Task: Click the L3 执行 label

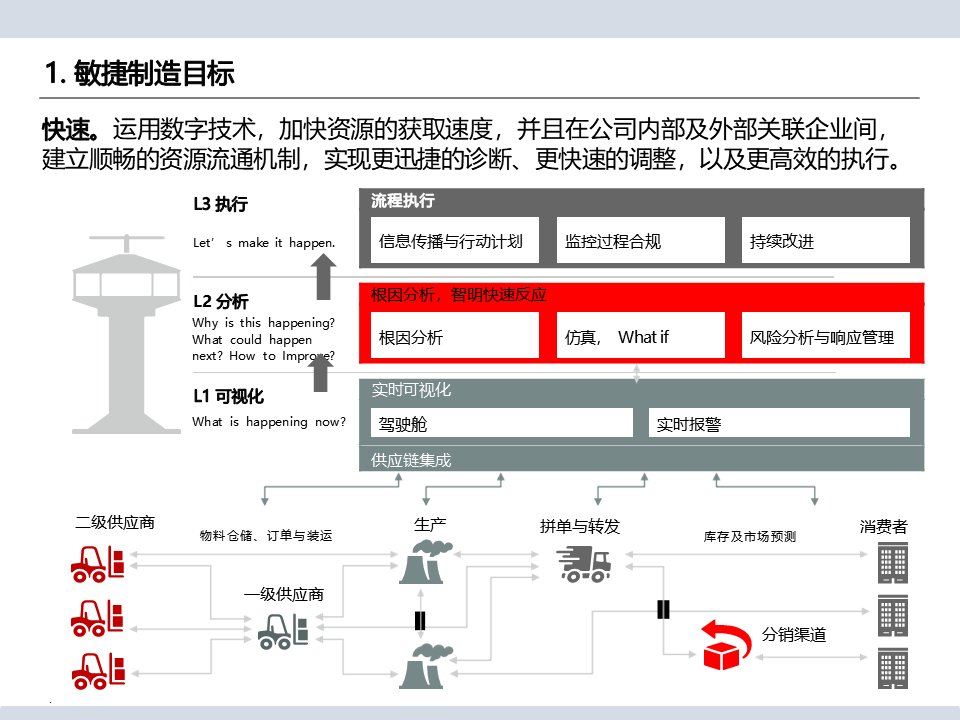Action: (x=220, y=204)
